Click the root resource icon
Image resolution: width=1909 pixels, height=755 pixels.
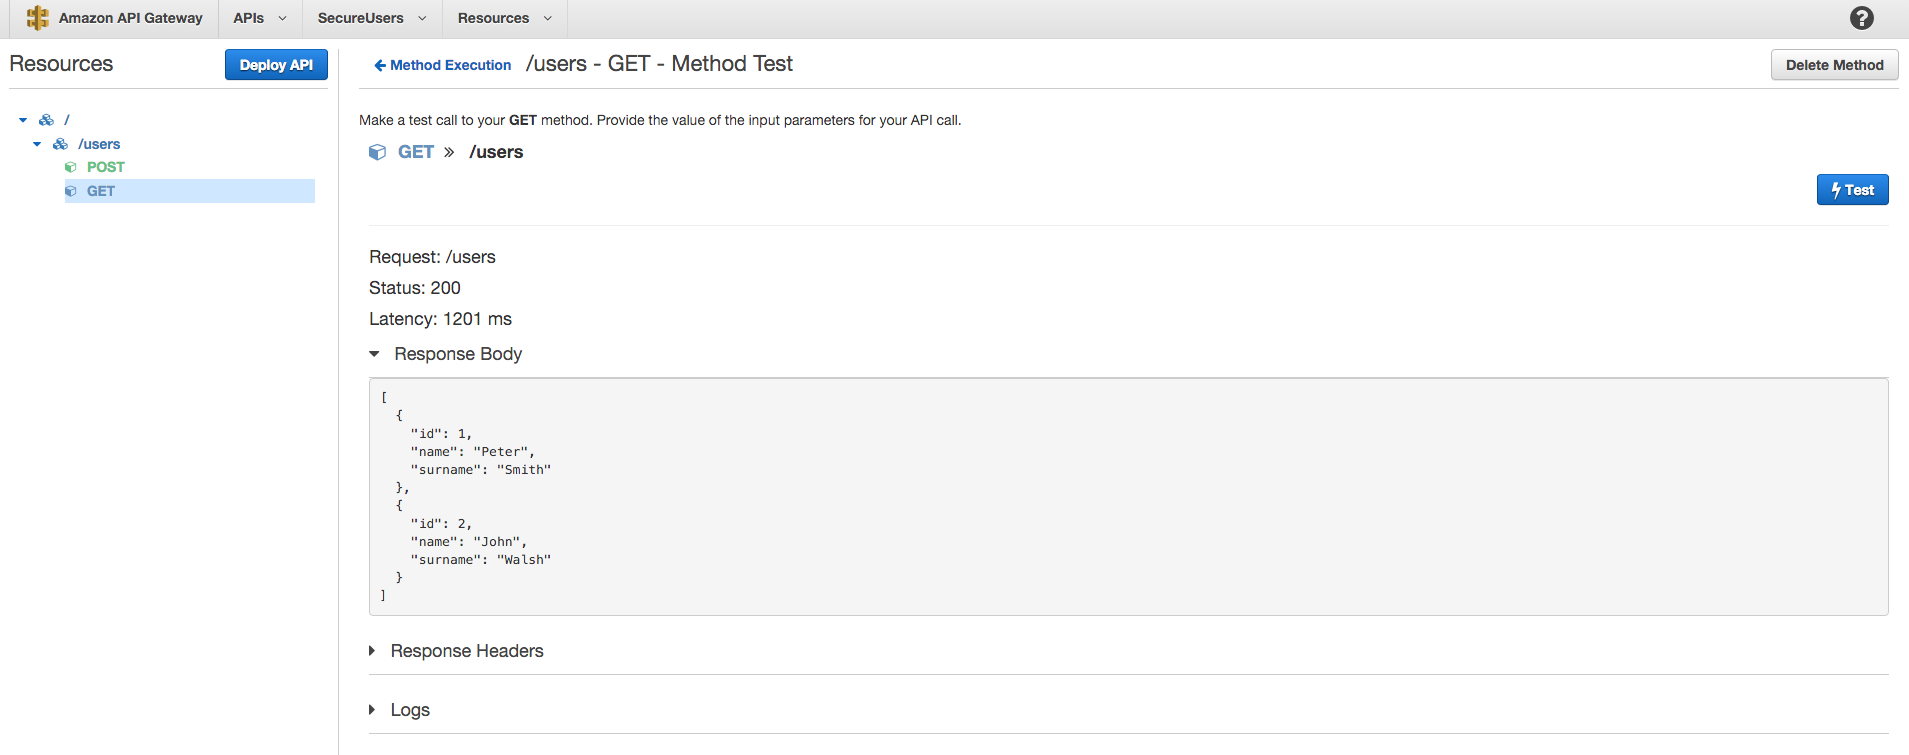click(x=46, y=120)
